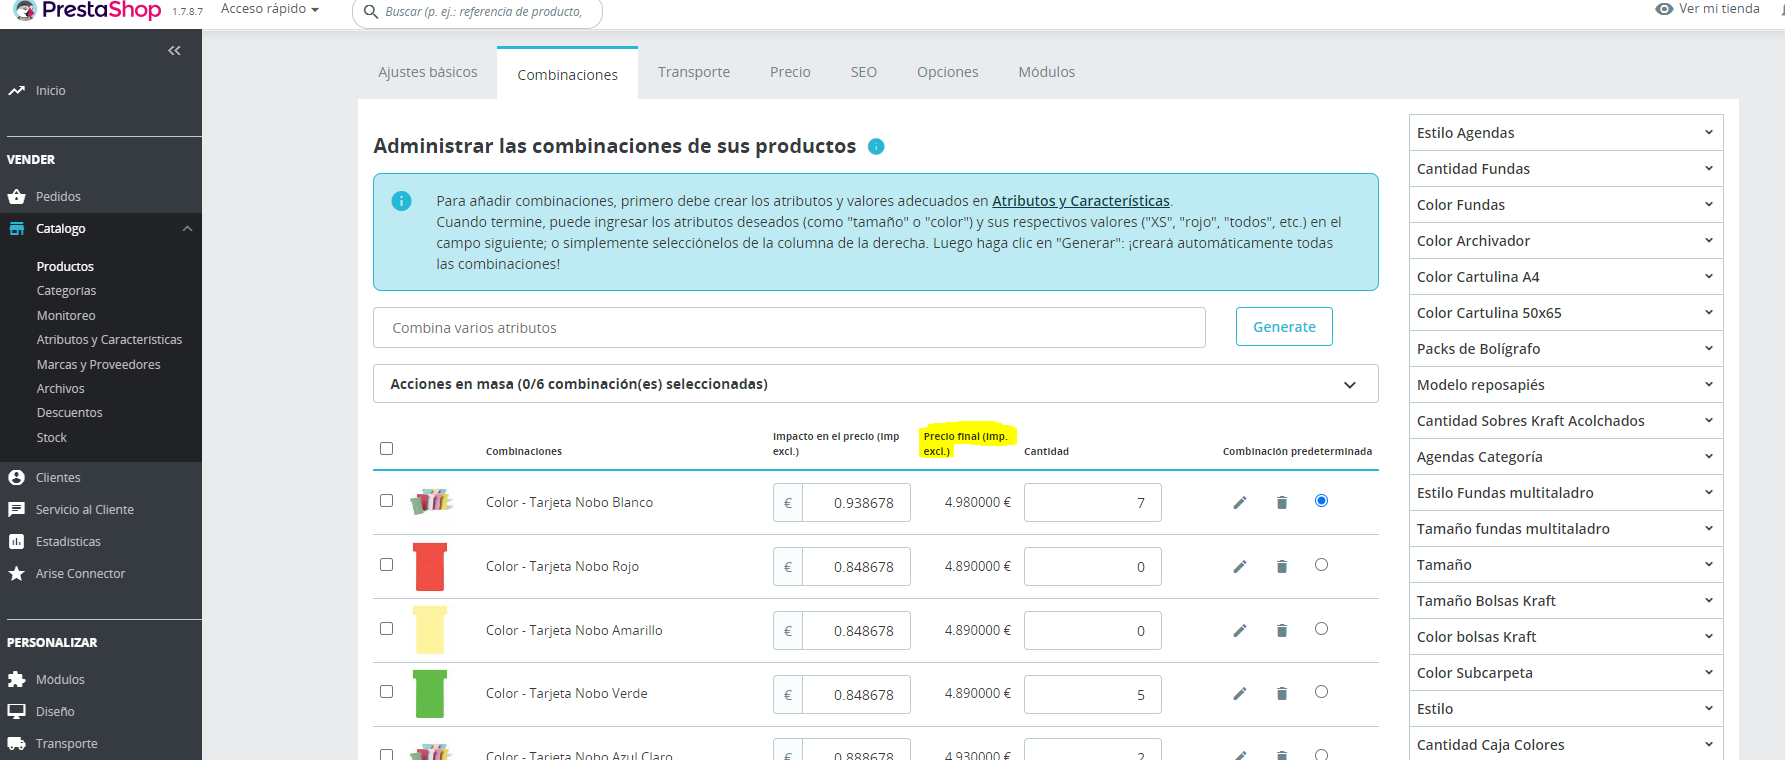1785x760 pixels.
Task: Edit Tarjeta Nobo Blanco with pencil icon
Action: [x=1240, y=502]
